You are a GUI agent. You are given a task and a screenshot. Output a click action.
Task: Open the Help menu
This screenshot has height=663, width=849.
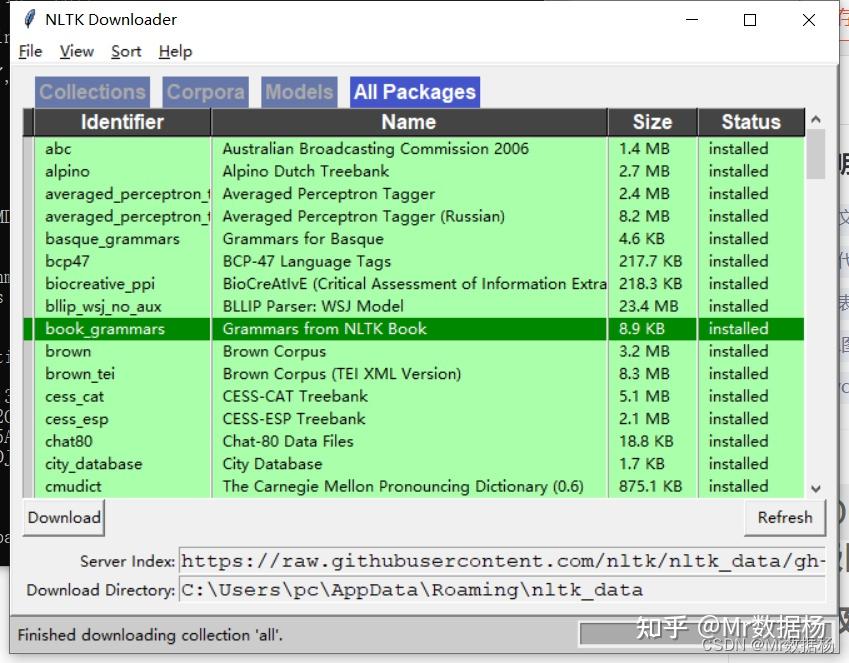[x=175, y=51]
